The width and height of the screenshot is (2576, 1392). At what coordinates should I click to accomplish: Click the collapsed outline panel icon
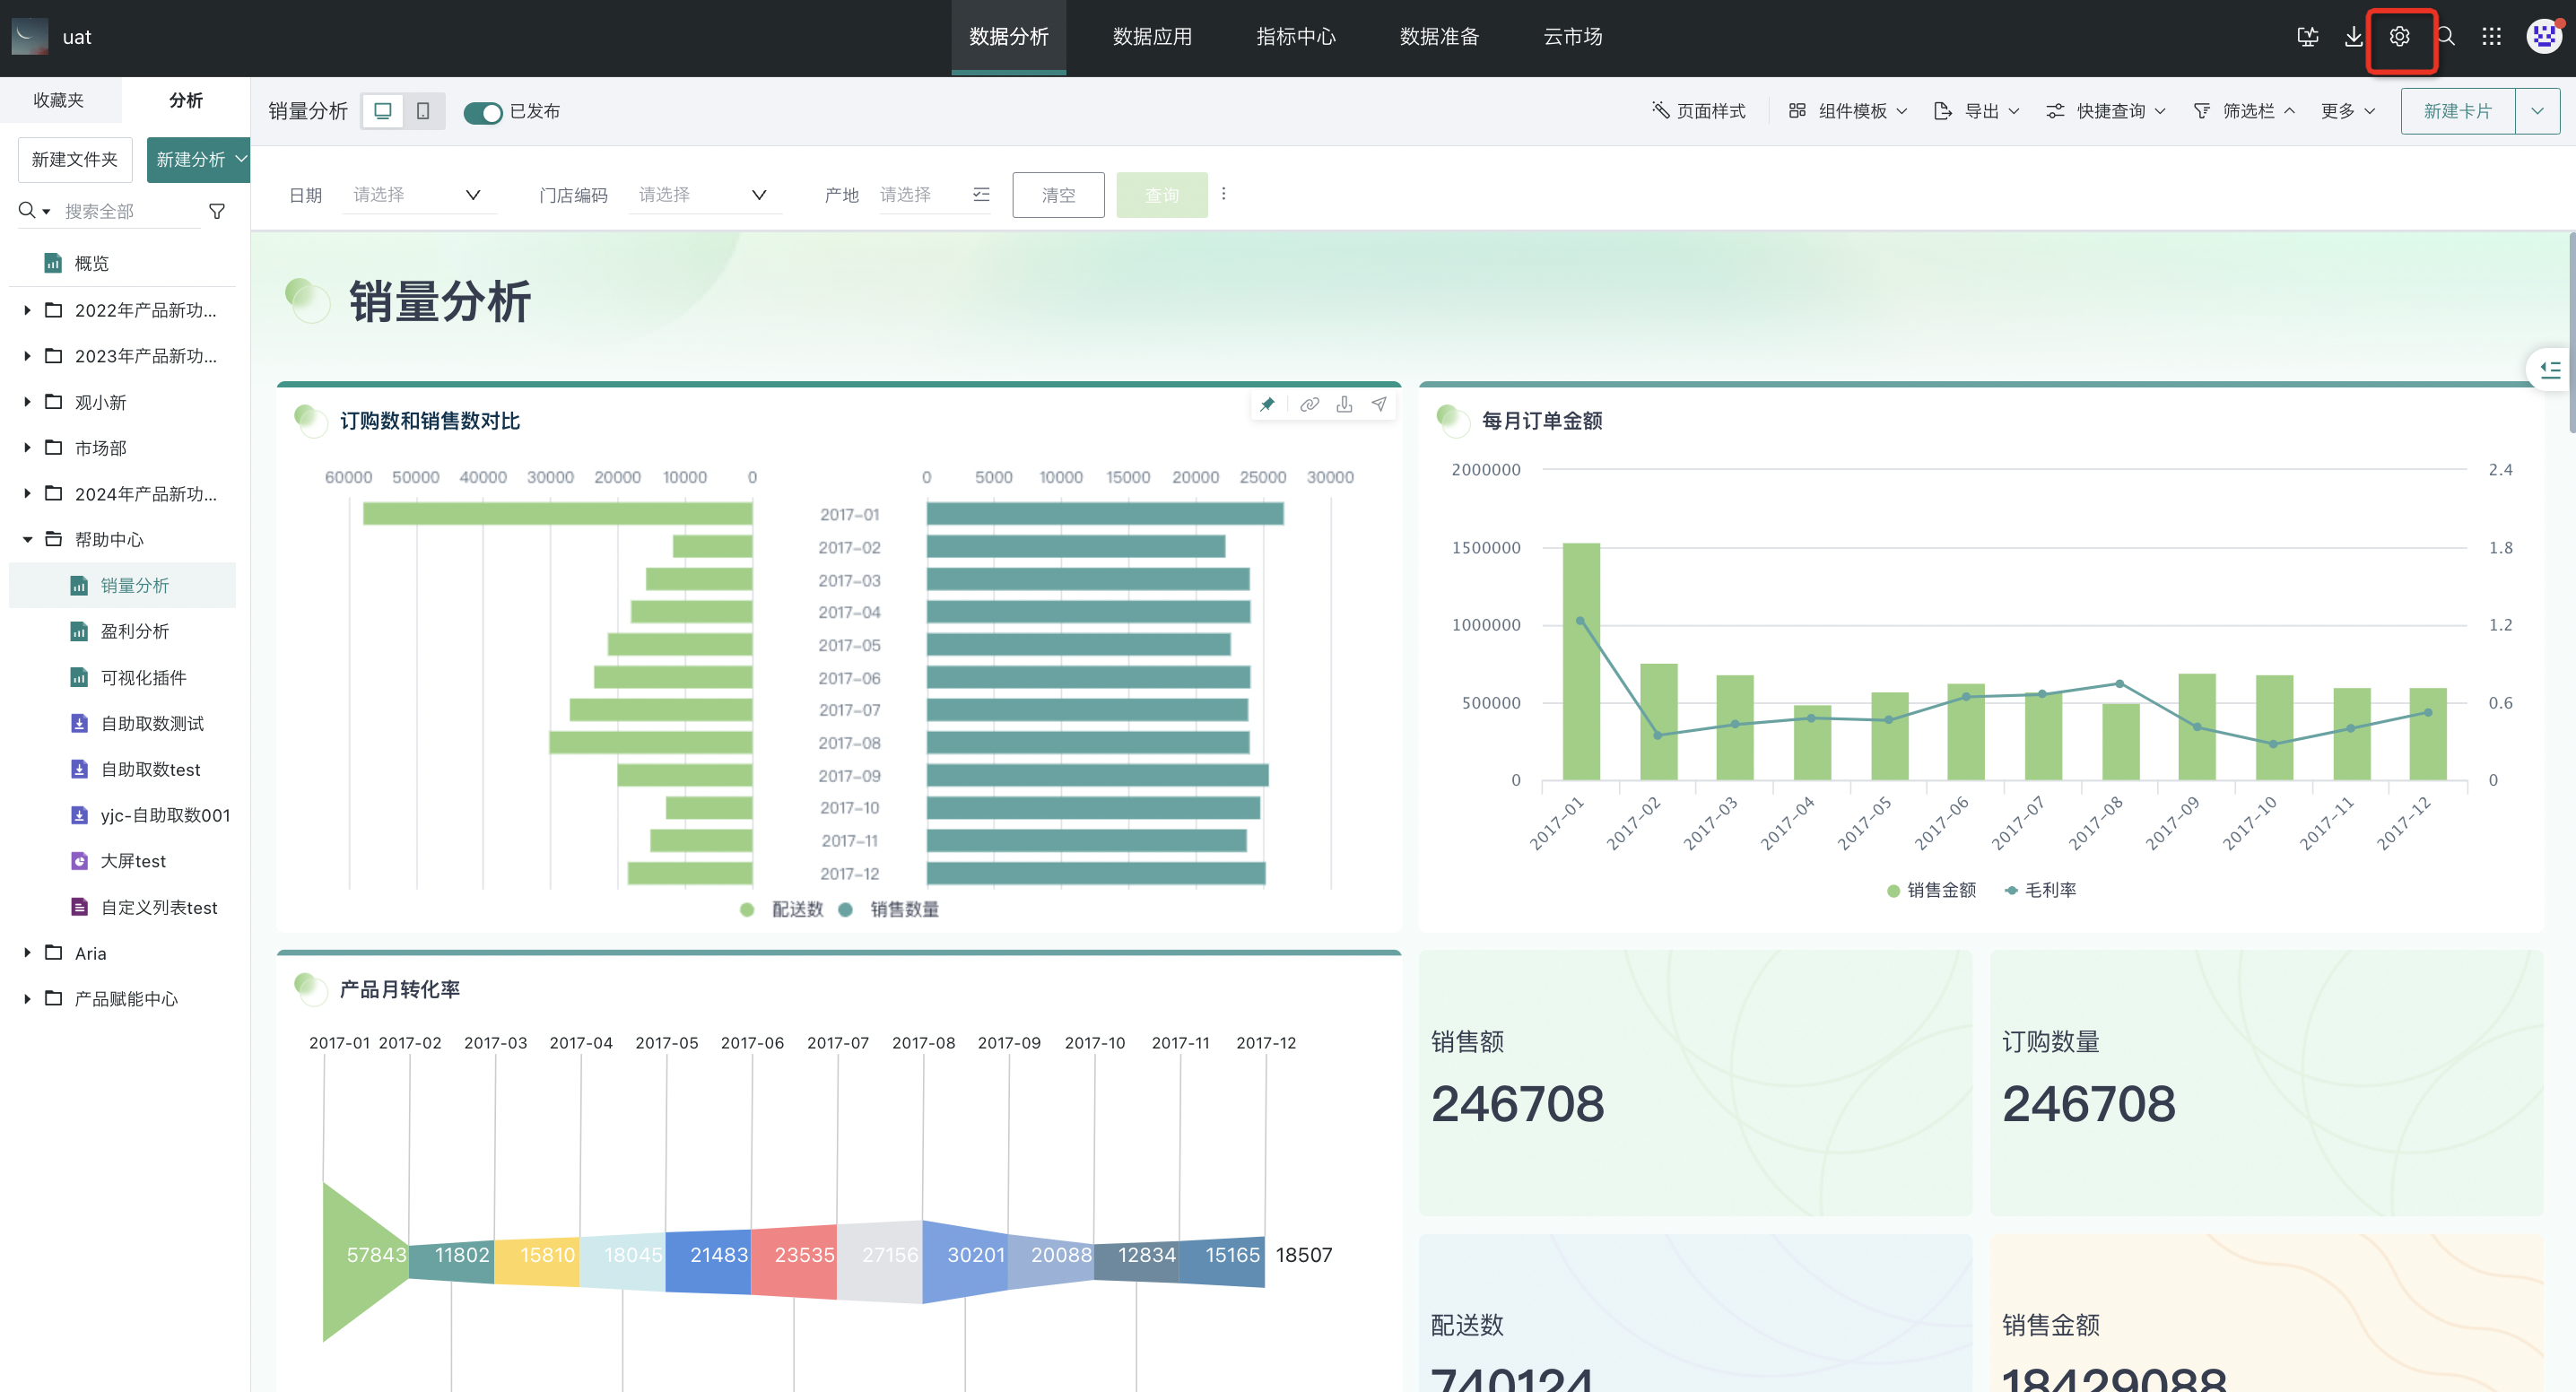2550,370
